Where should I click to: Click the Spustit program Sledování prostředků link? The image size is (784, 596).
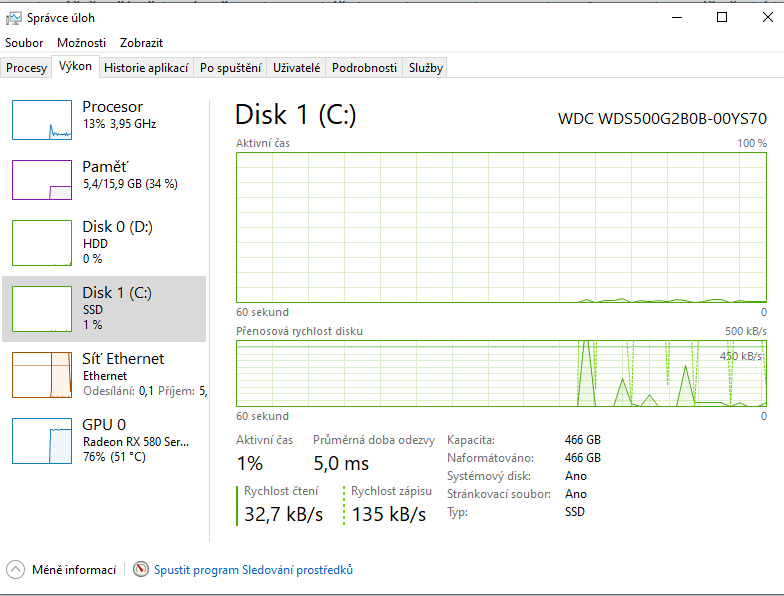[x=253, y=570]
